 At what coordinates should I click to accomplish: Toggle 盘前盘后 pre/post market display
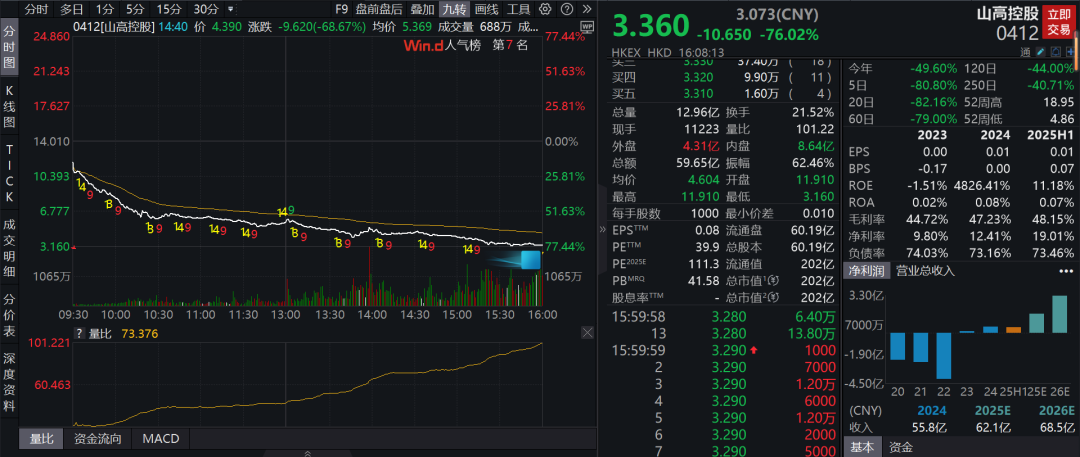379,10
